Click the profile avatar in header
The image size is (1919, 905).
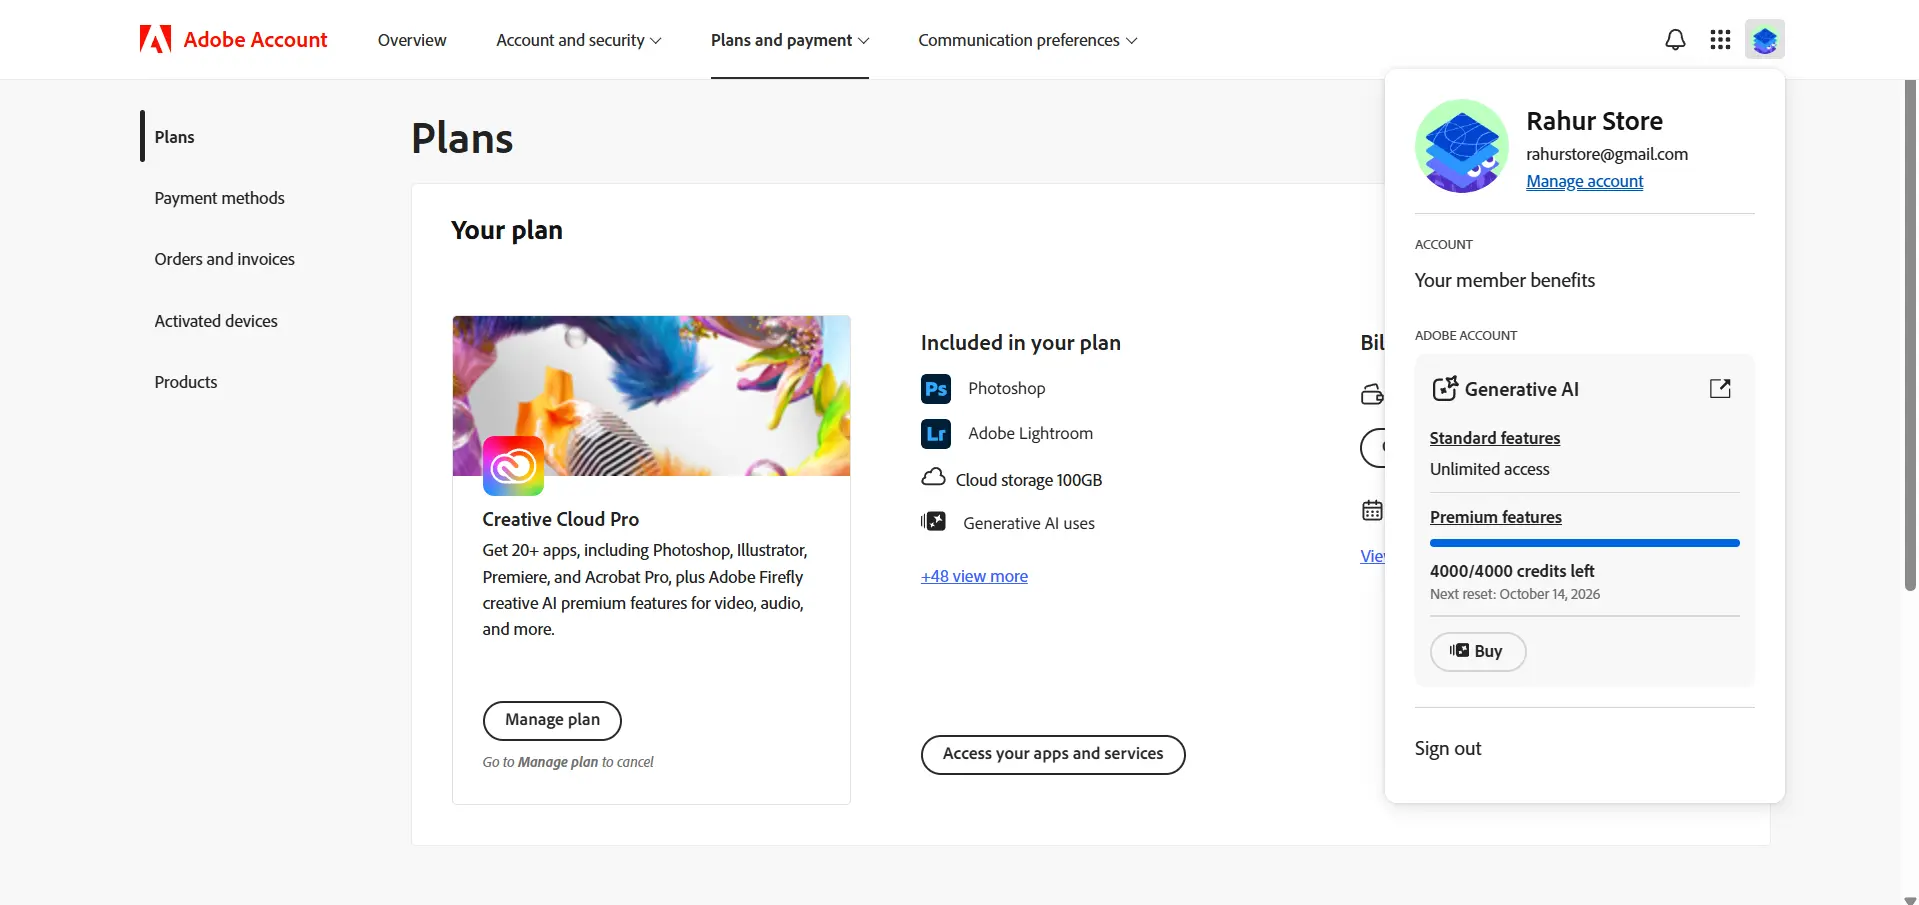pos(1765,40)
